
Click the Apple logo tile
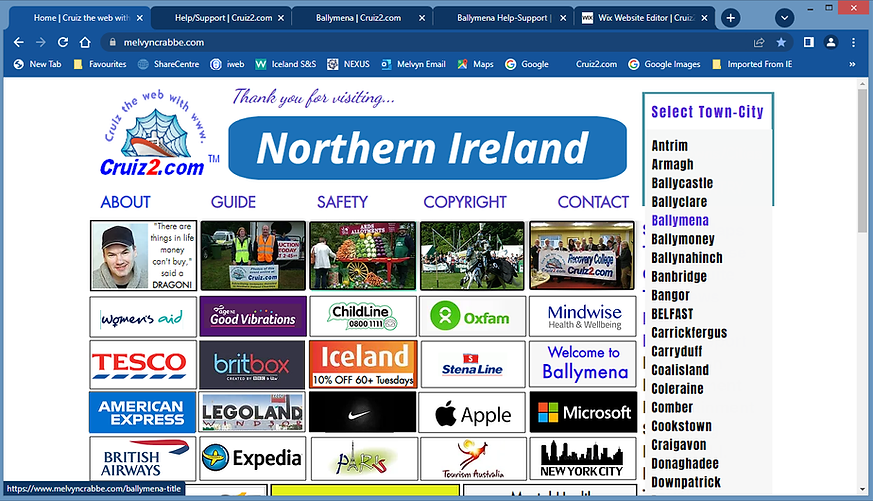(x=472, y=412)
